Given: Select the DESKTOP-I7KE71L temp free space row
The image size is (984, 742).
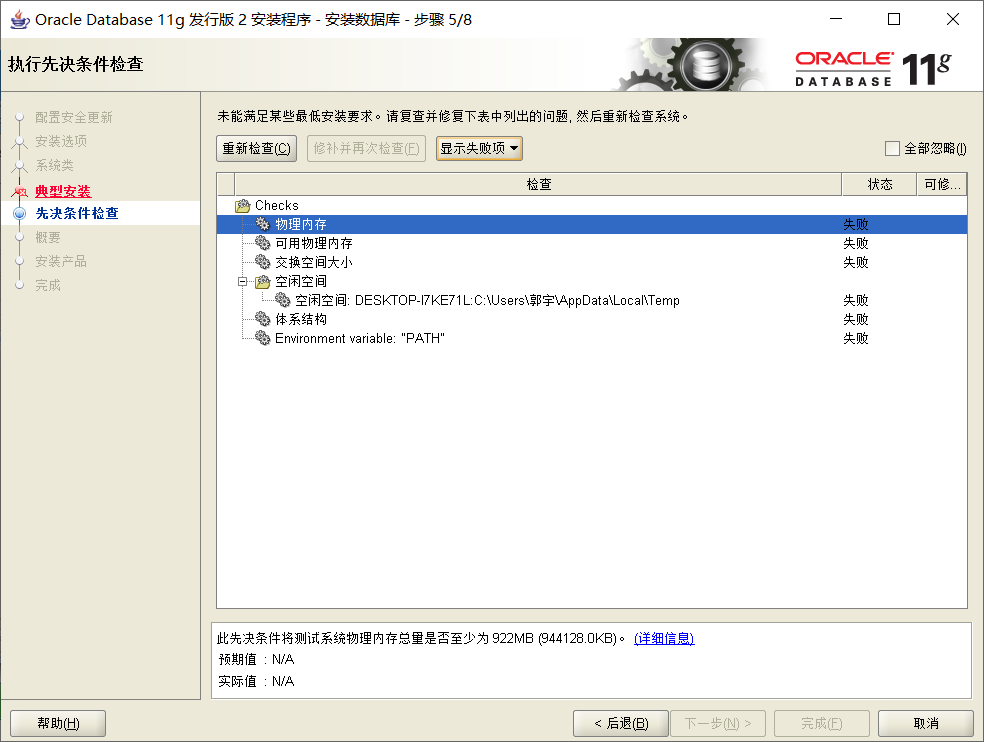Looking at the screenshot, I should (x=592, y=300).
